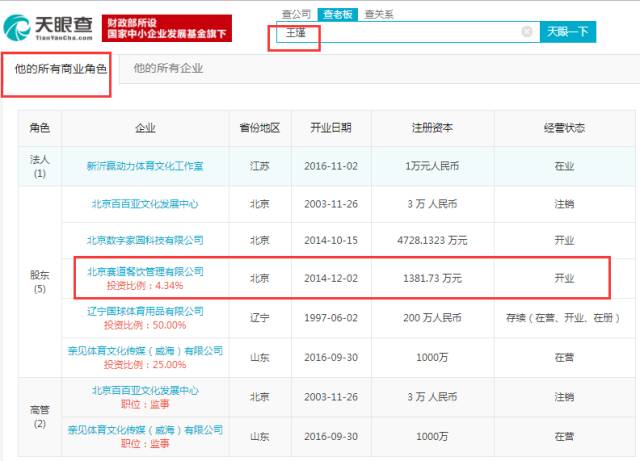The image size is (640, 461).
Task: Click the status 存续（在营、开业、在册）
Action: click(x=564, y=318)
